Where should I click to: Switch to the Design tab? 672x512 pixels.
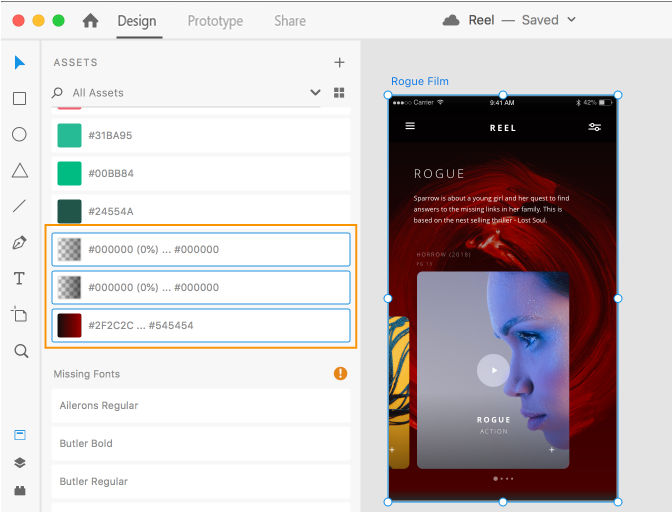tap(137, 21)
